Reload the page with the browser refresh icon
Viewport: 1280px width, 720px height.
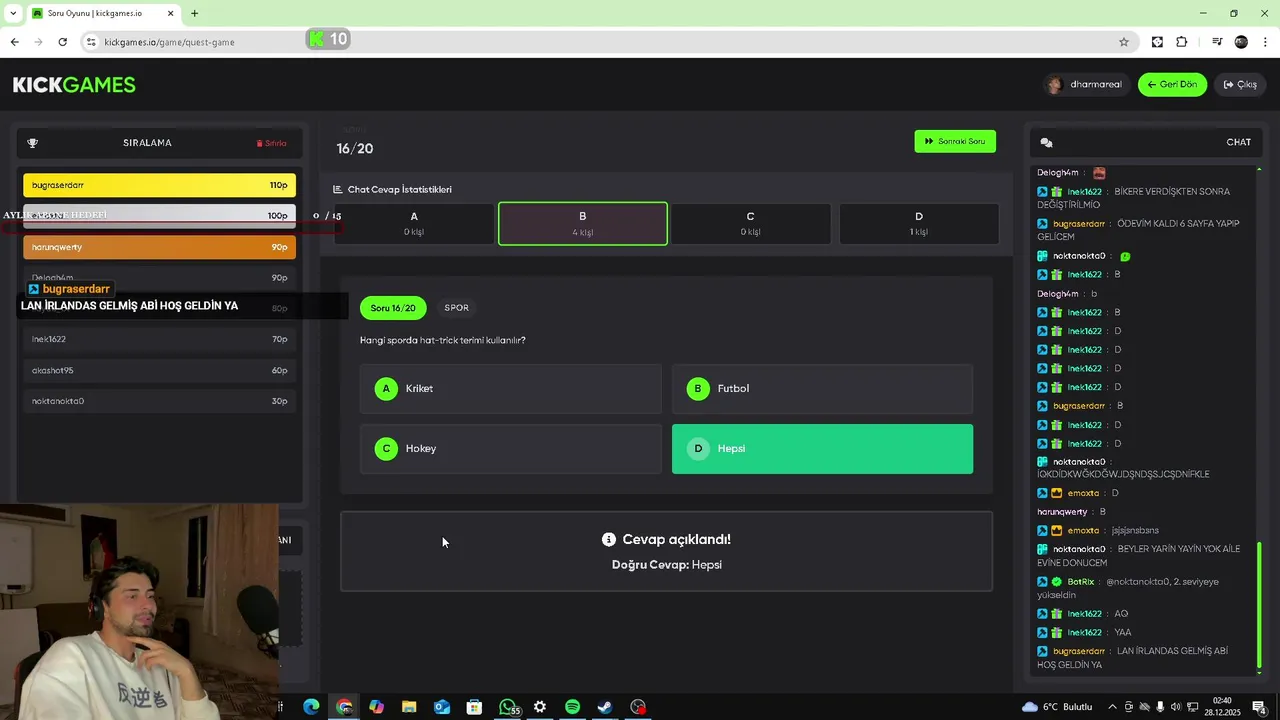[x=62, y=42]
